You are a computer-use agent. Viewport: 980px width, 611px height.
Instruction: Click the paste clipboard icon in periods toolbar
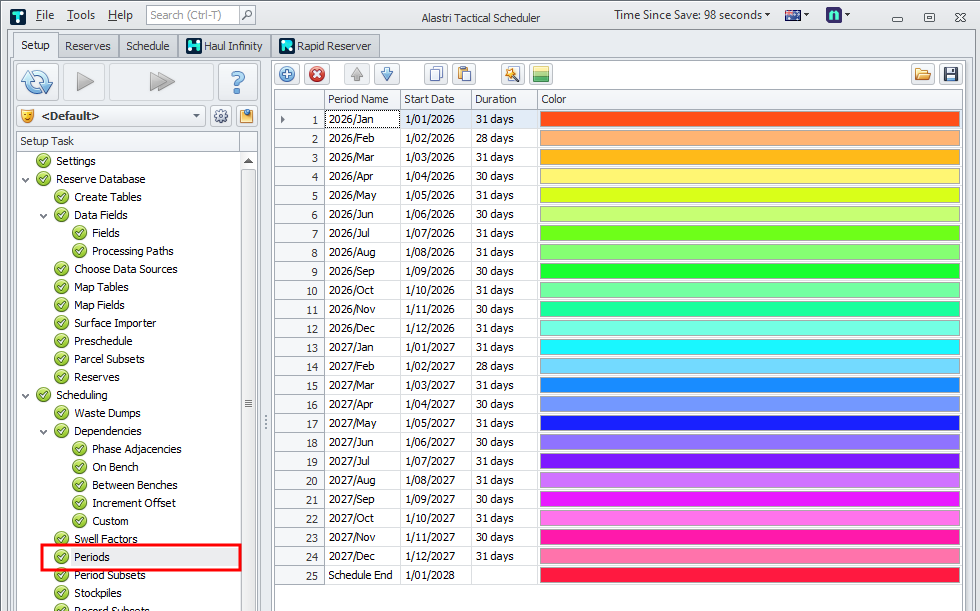coord(464,74)
